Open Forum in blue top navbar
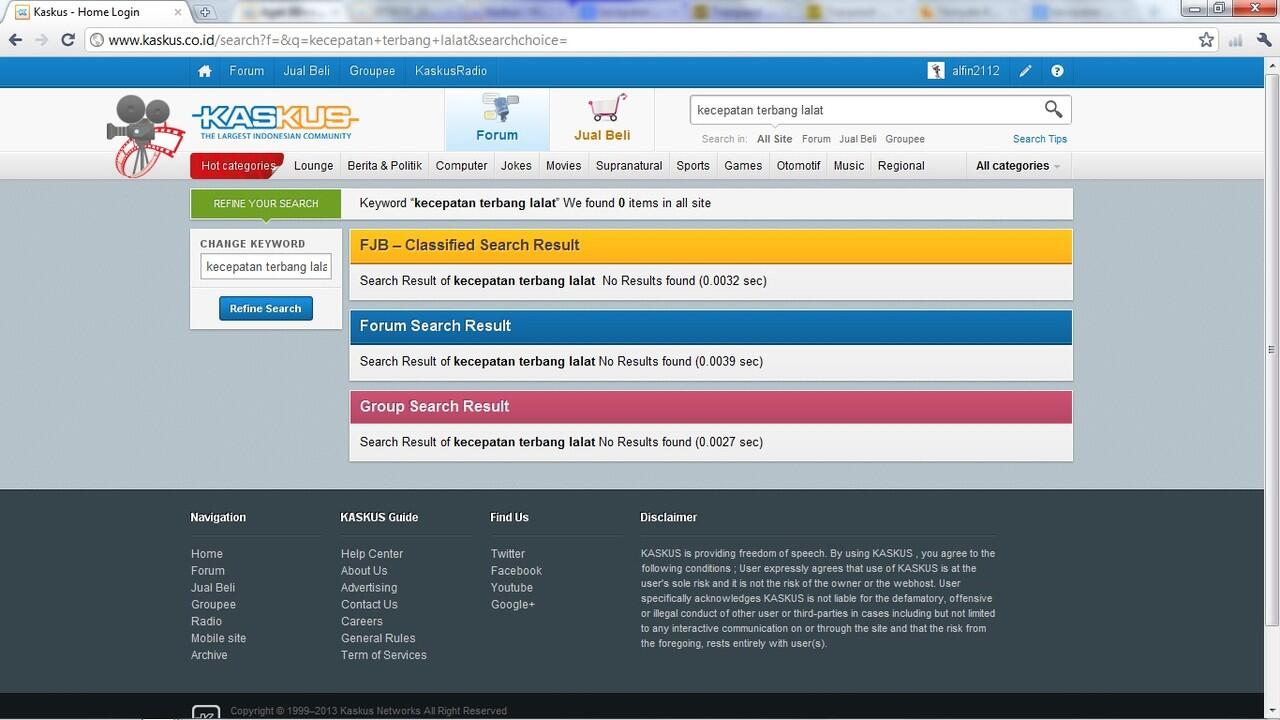This screenshot has width=1280, height=720. coord(246,71)
